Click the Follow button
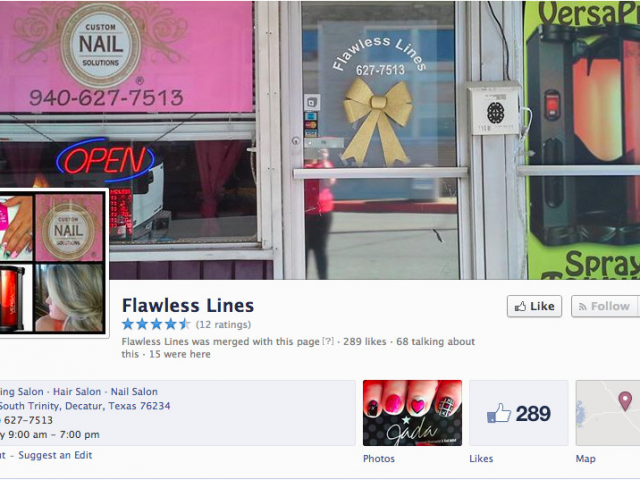Viewport: 640px width, 480px height. coord(605,306)
